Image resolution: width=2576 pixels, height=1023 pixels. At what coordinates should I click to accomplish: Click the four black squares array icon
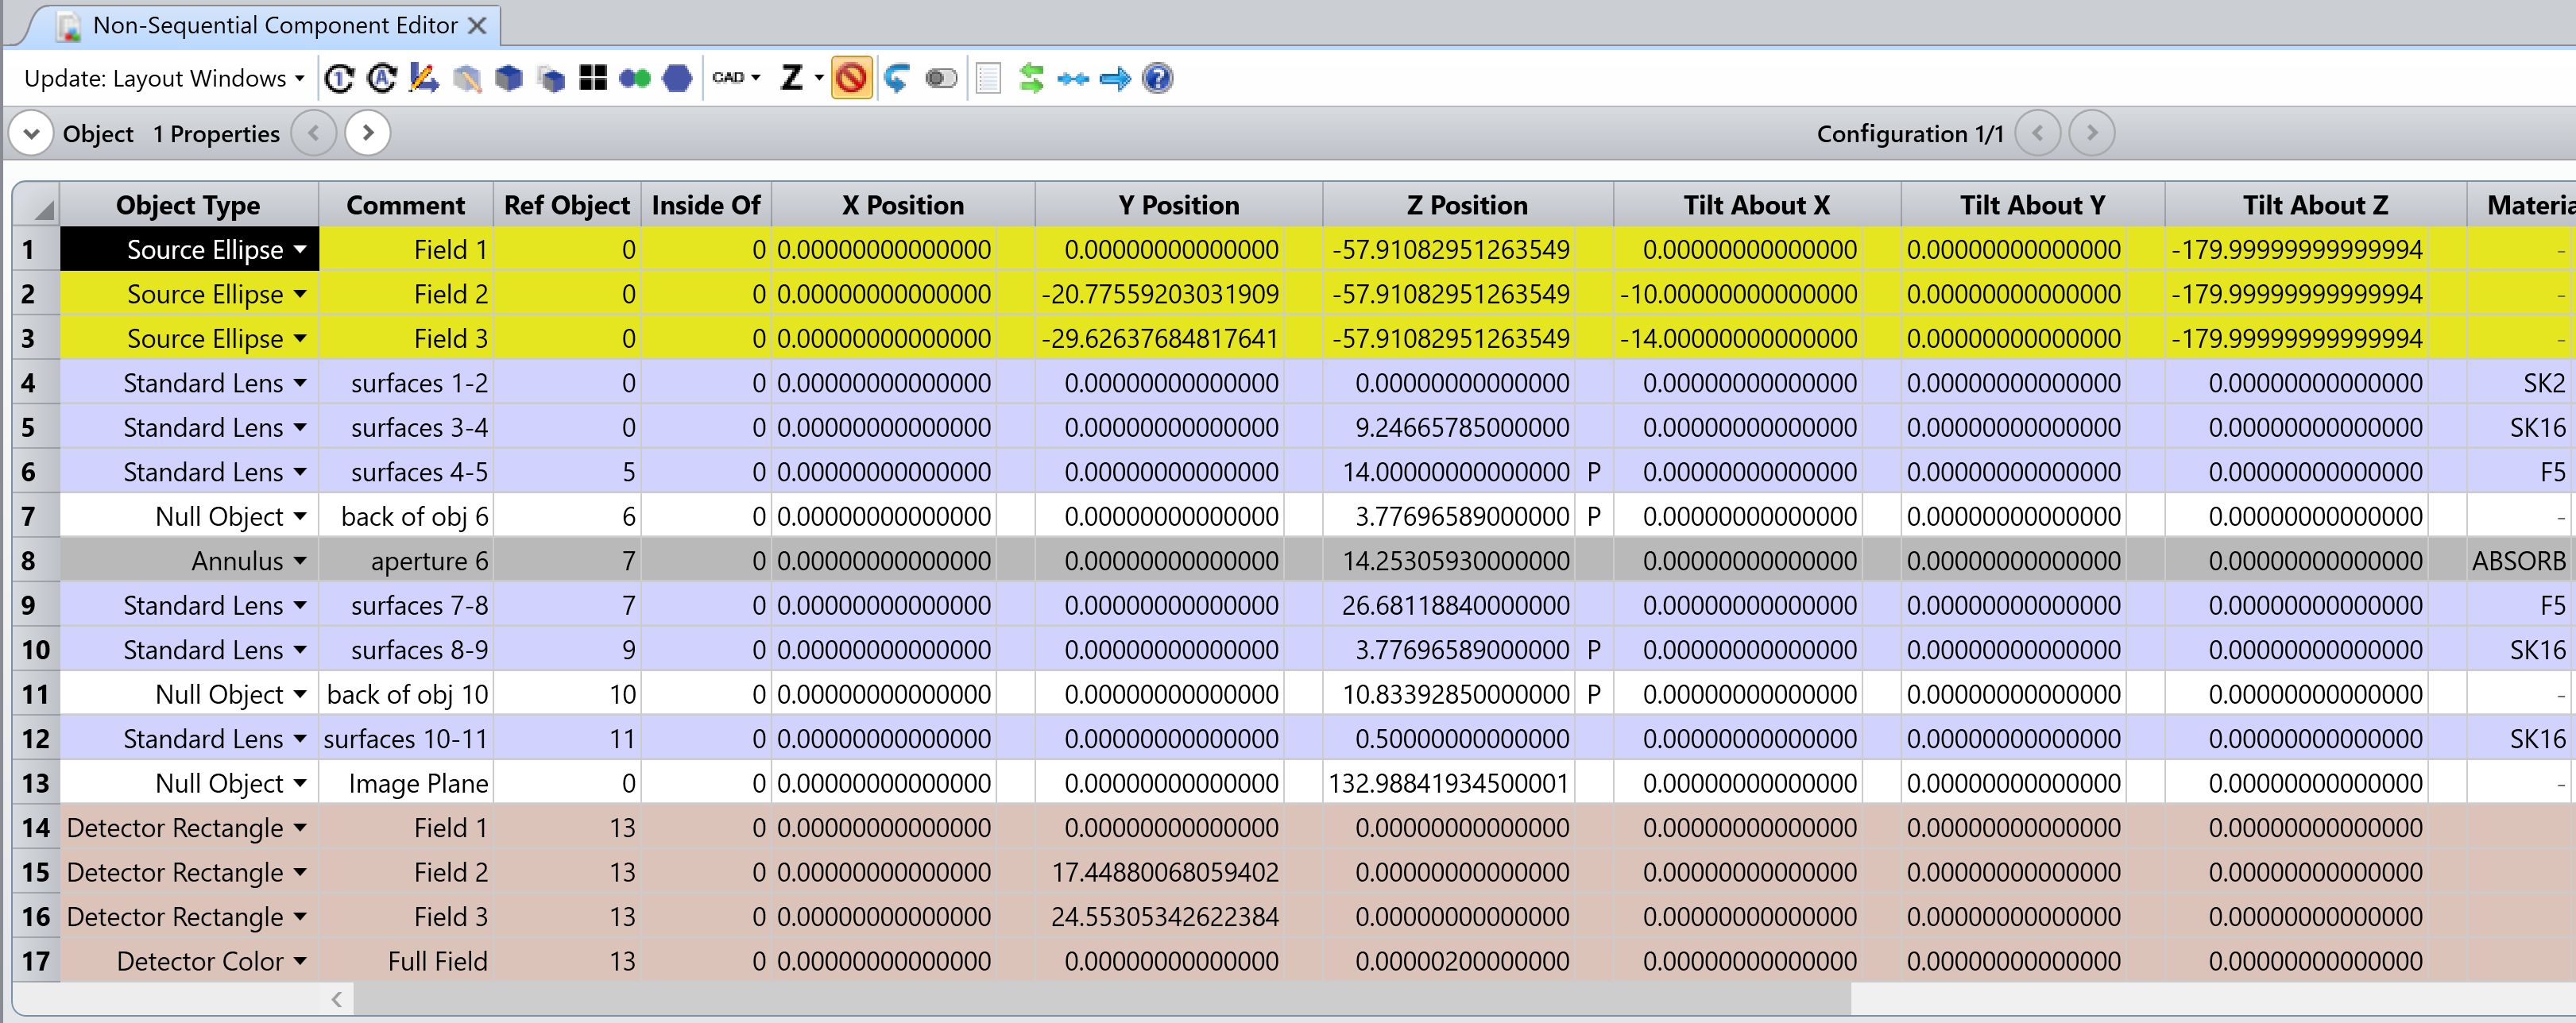[593, 78]
